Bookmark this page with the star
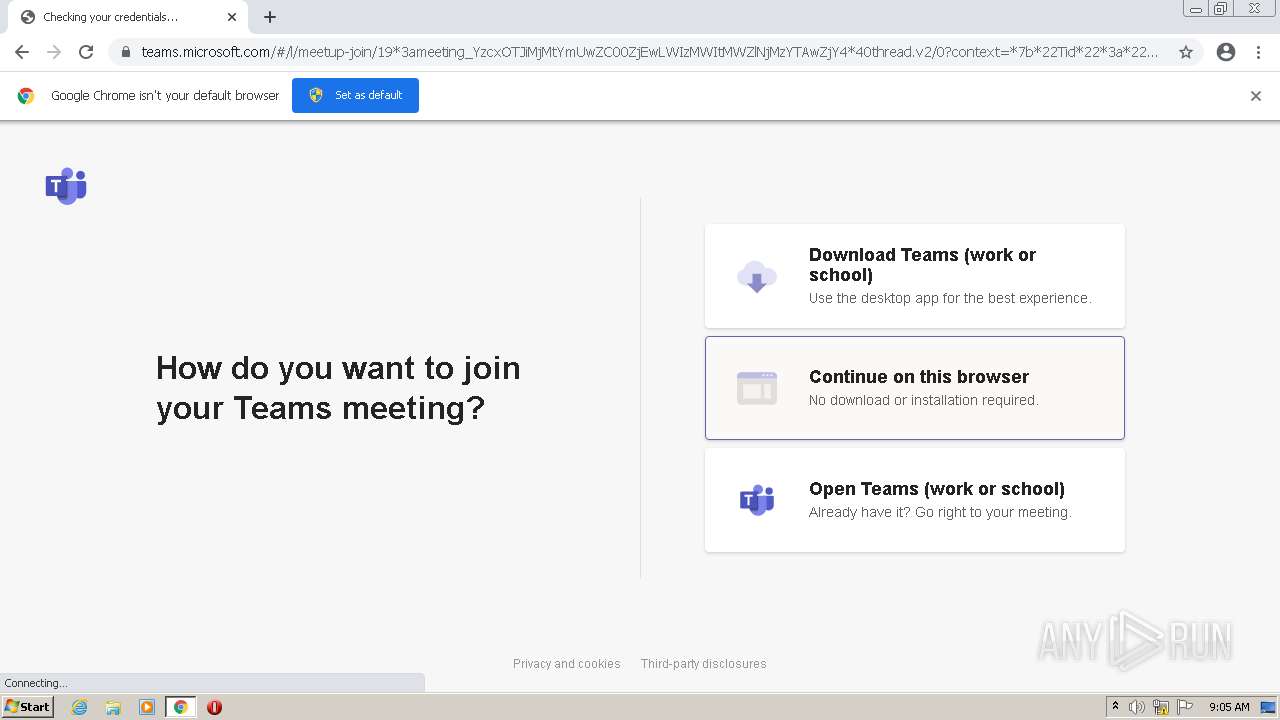 point(1186,52)
